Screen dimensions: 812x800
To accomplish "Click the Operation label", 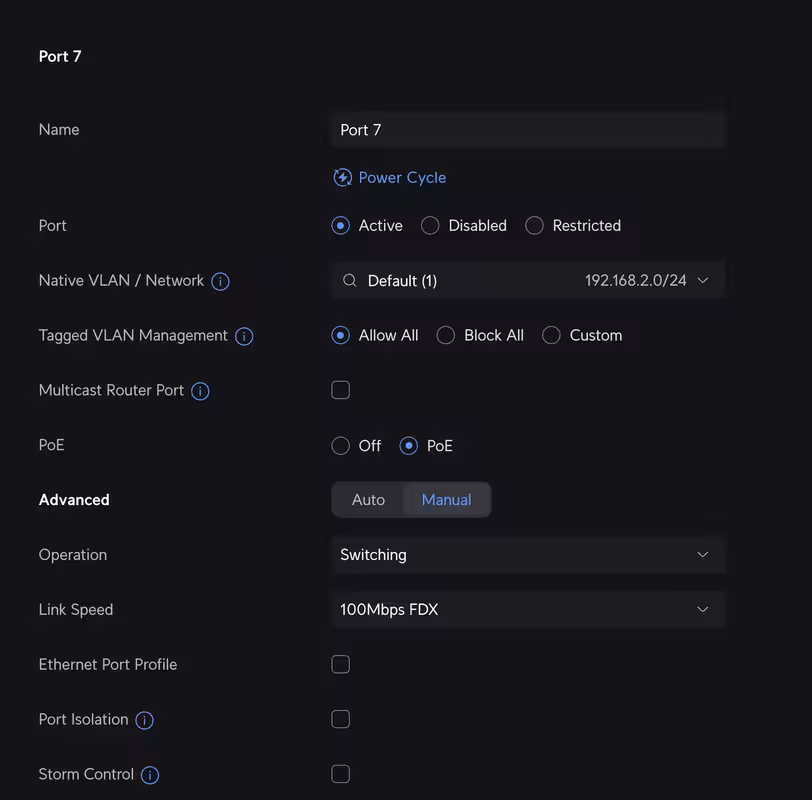I will (73, 555).
